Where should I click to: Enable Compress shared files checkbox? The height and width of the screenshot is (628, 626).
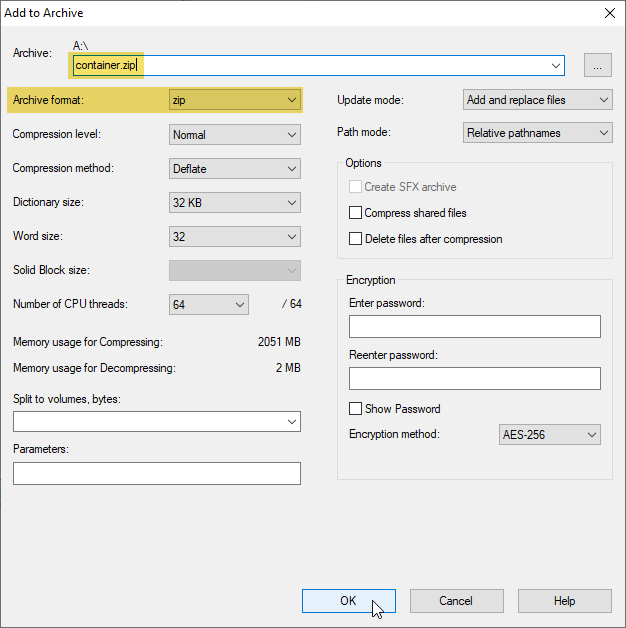click(355, 213)
